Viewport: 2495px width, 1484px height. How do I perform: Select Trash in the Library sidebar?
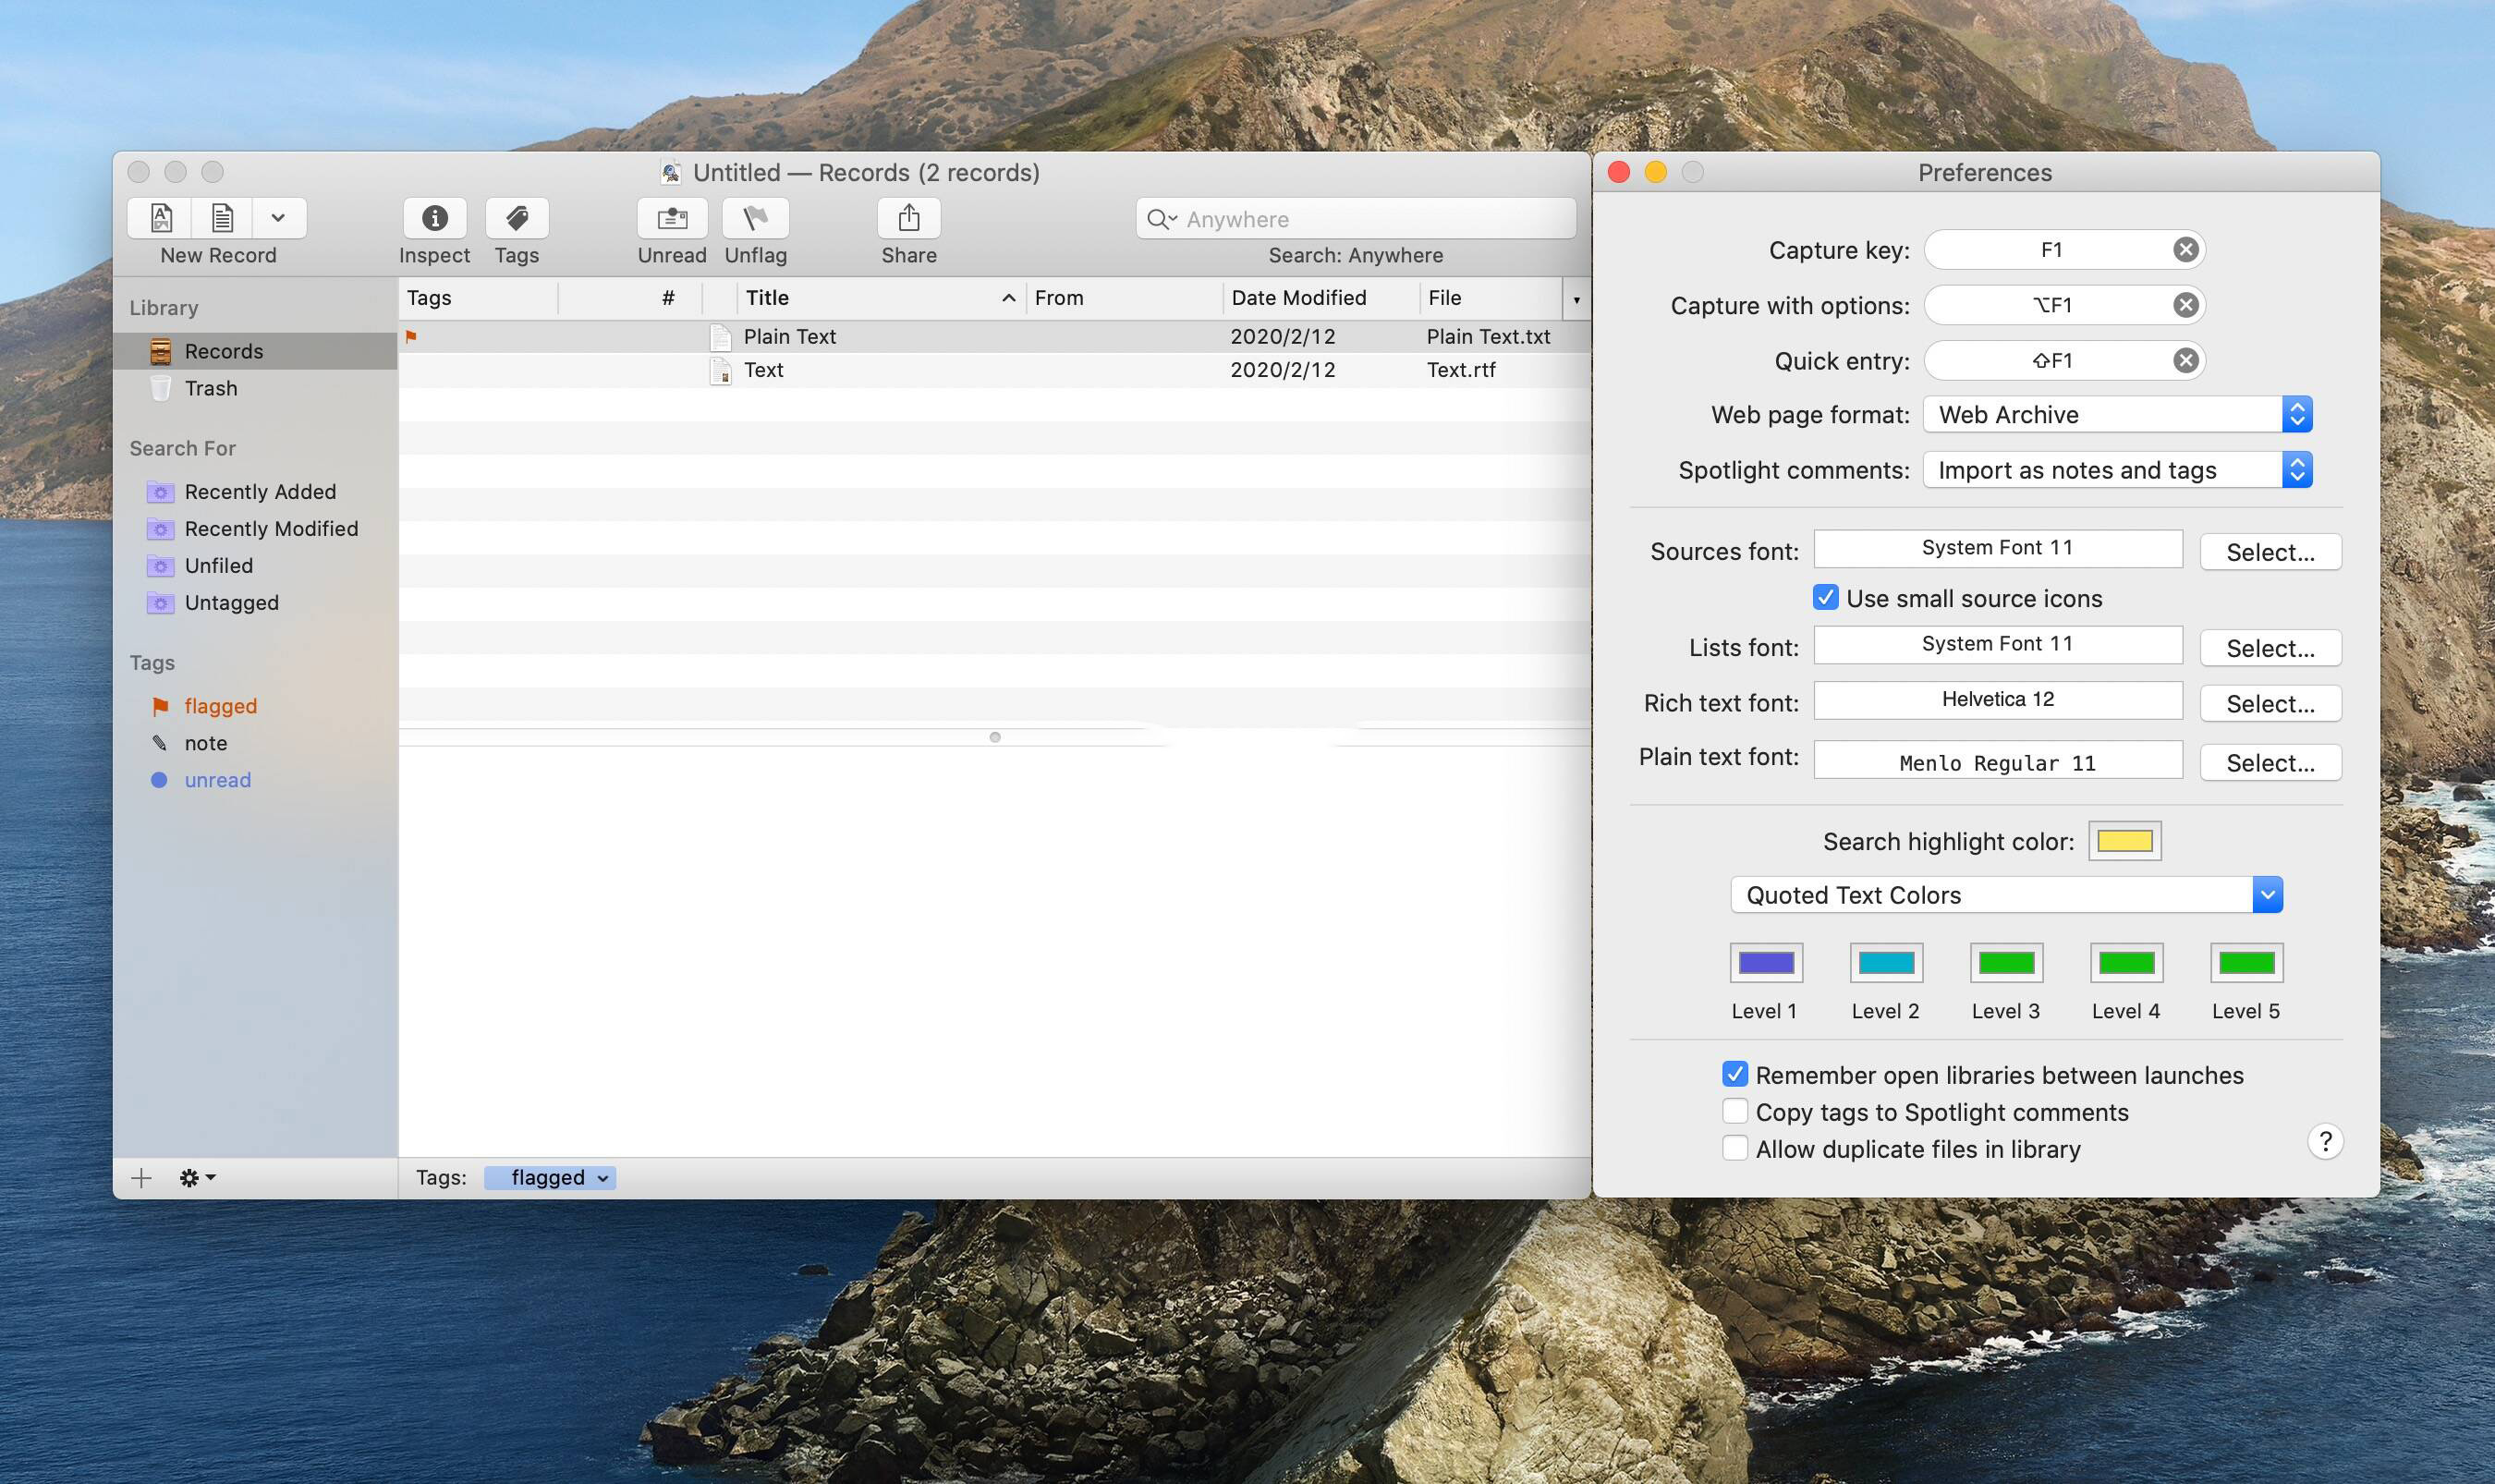pos(210,388)
